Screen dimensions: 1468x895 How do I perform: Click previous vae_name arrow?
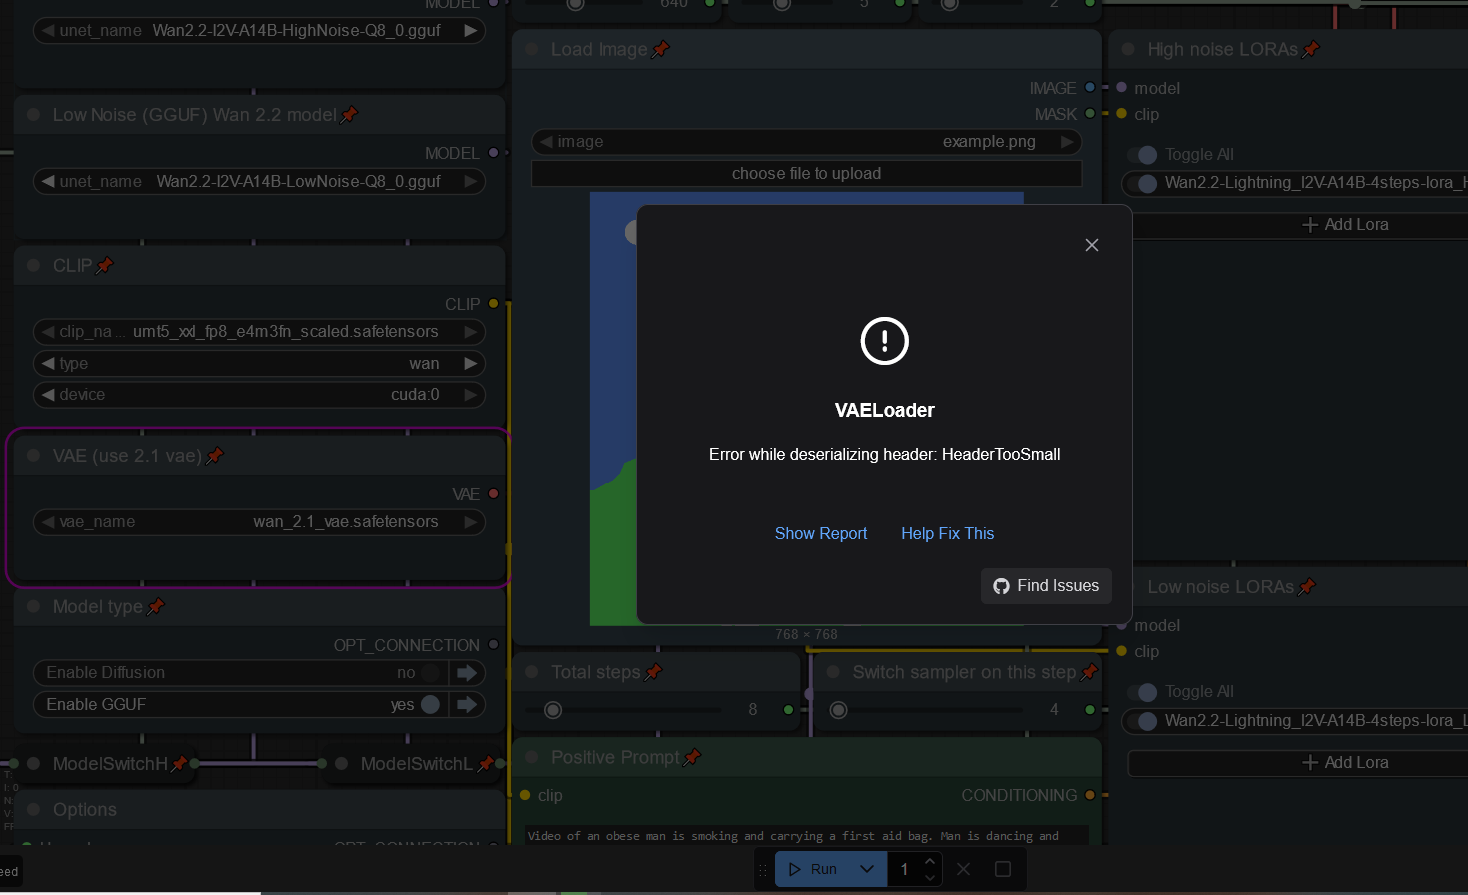coord(48,522)
